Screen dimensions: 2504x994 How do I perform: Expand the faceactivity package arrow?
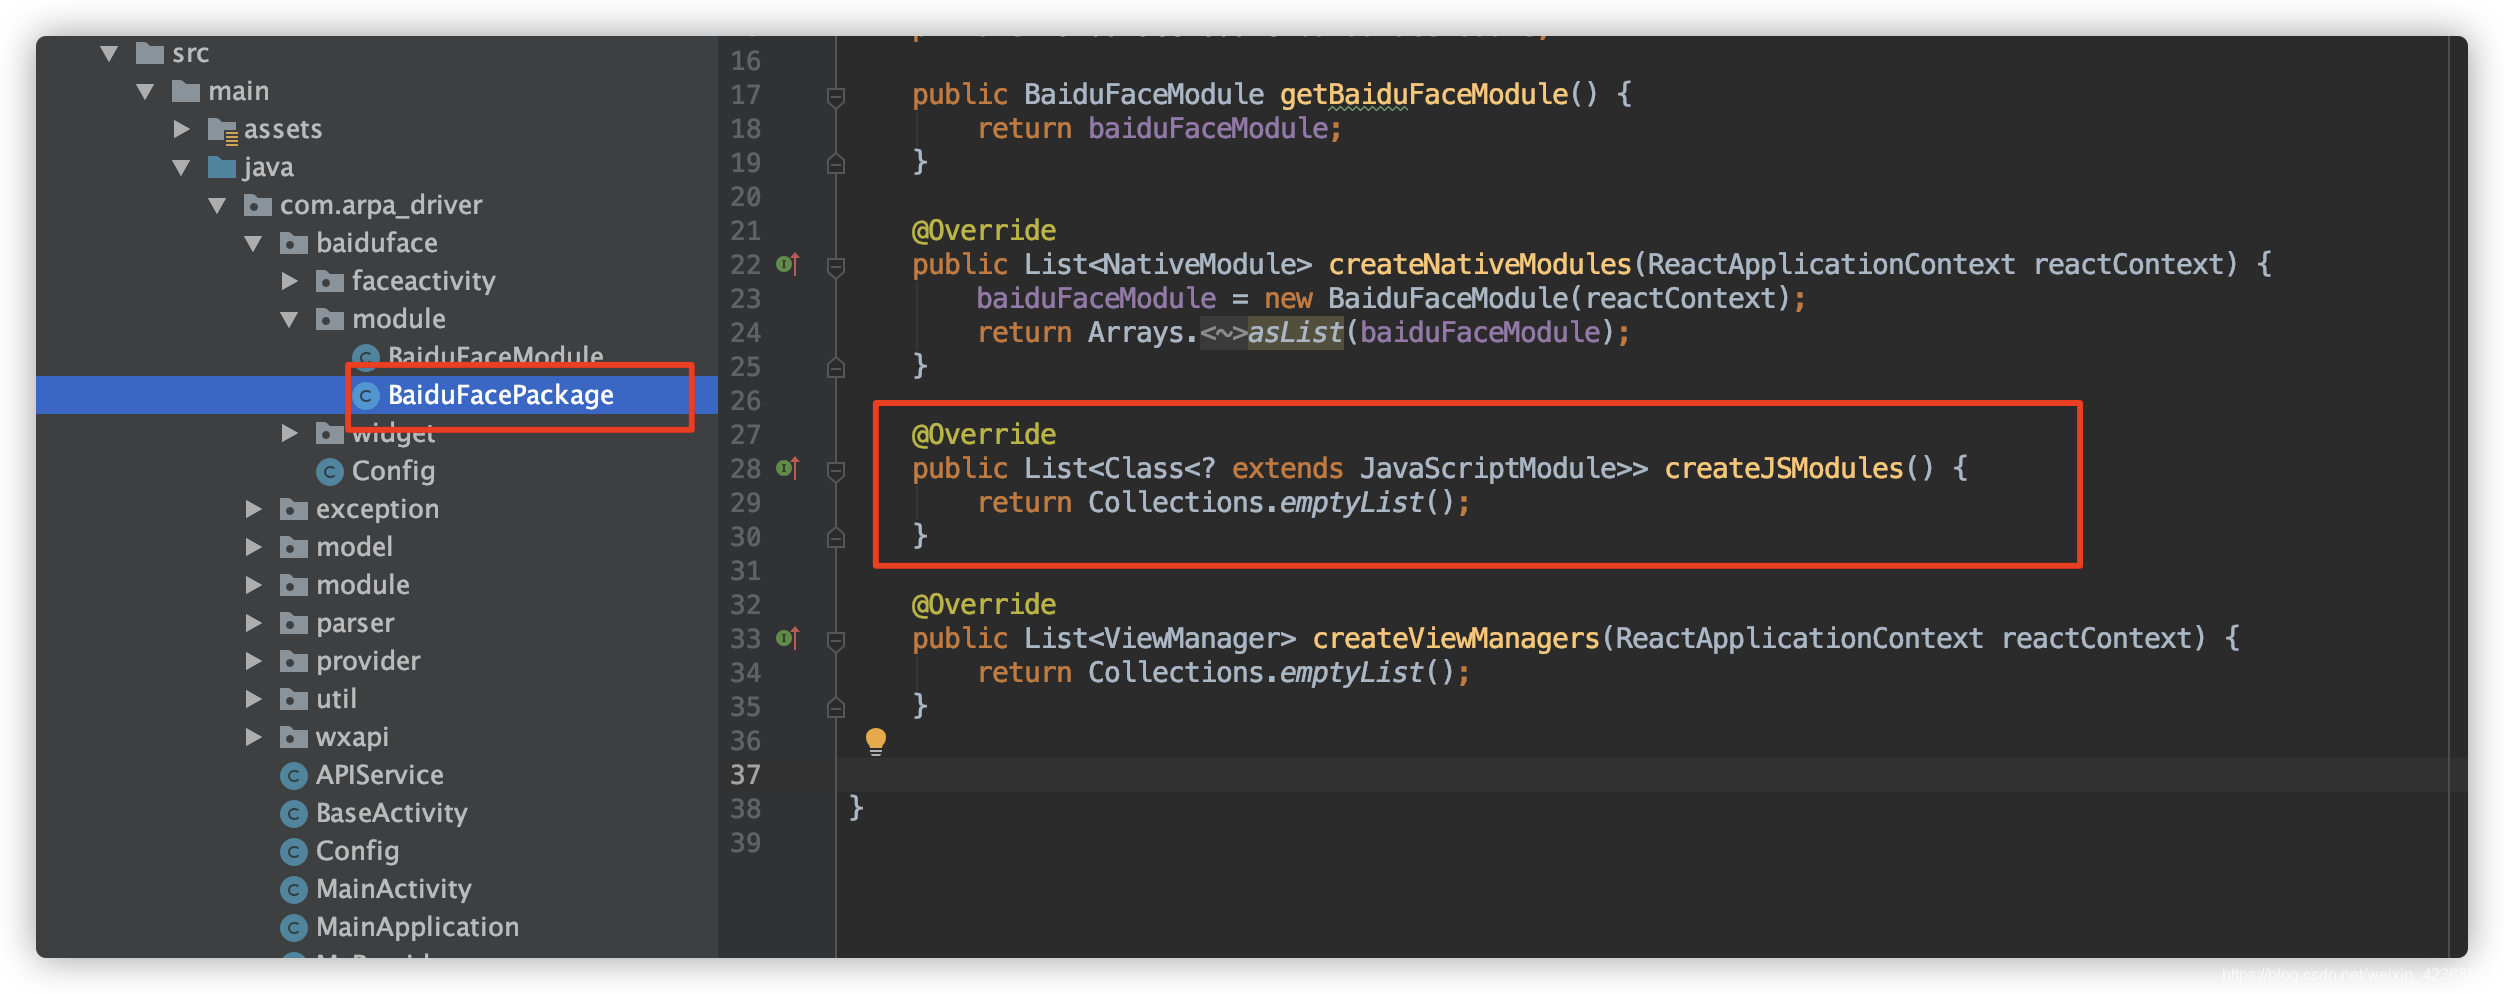coord(290,281)
